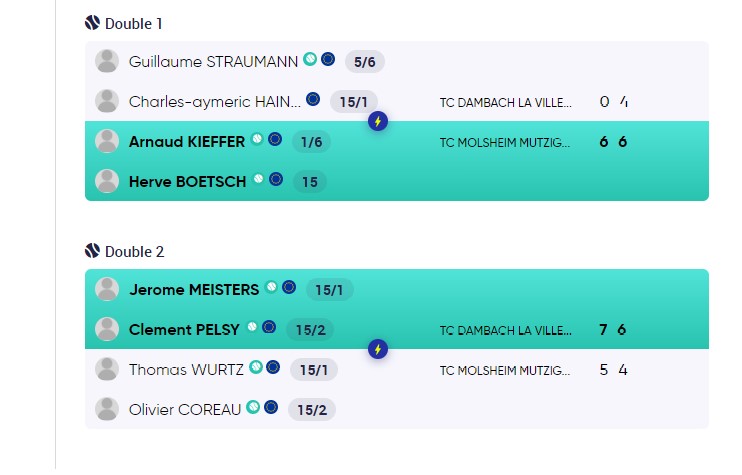Click Arnaud KIEFFER's avatar icon
The image size is (742, 475).
click(x=107, y=141)
